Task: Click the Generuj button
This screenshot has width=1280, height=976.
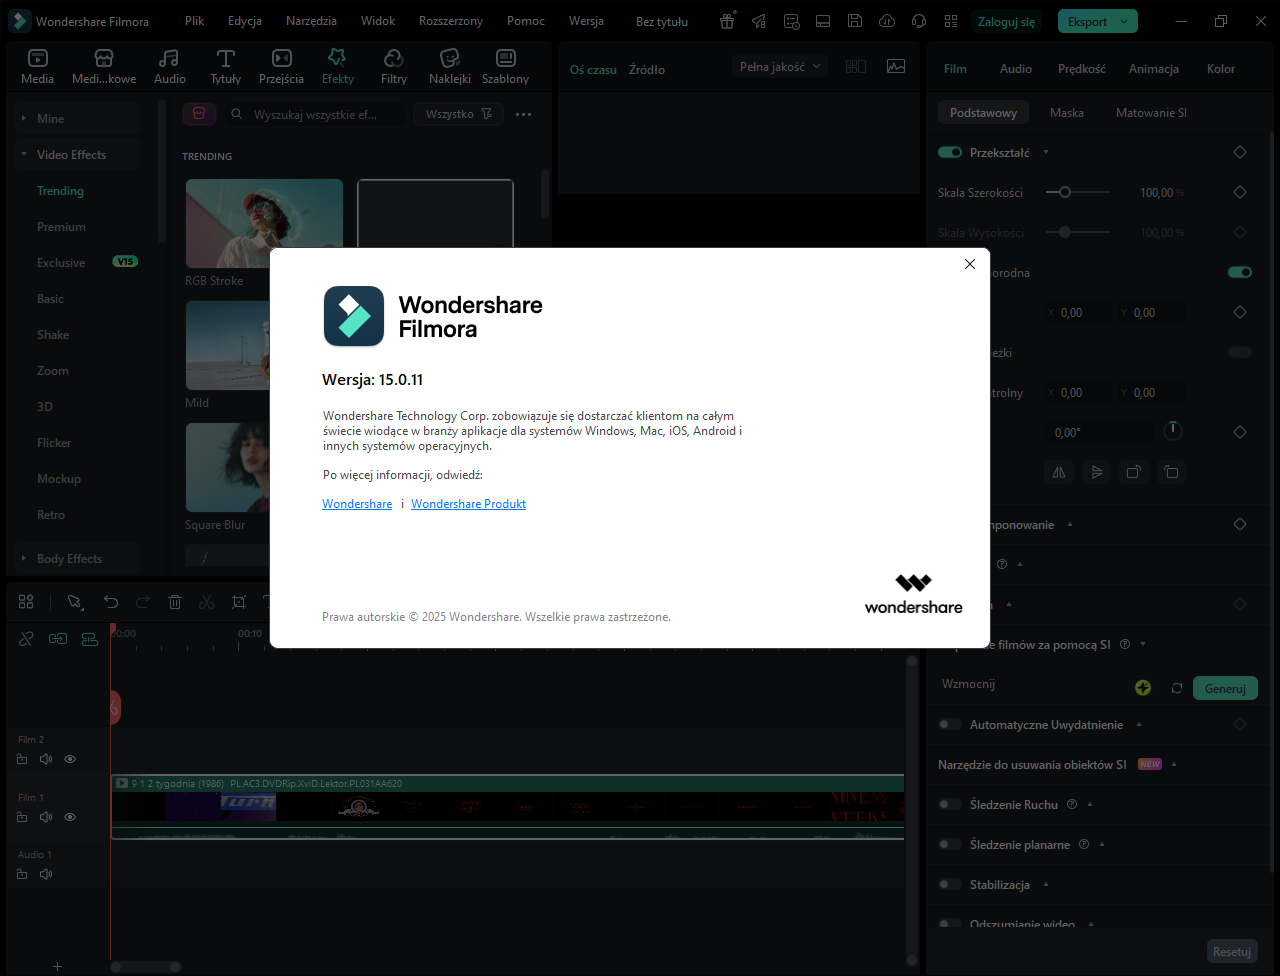Action: 1225,688
